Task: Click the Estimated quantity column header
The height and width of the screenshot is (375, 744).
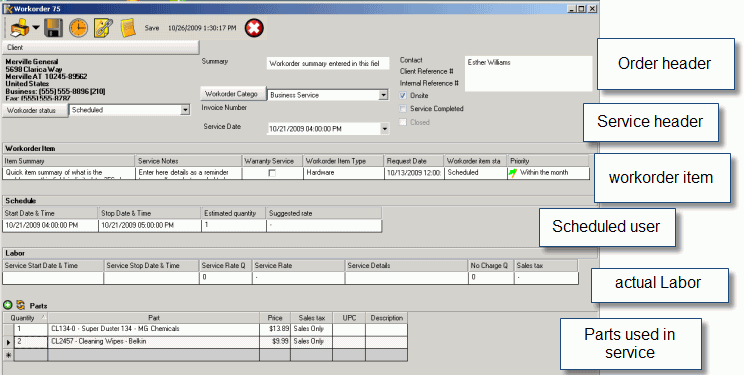Action: pyautogui.click(x=234, y=213)
